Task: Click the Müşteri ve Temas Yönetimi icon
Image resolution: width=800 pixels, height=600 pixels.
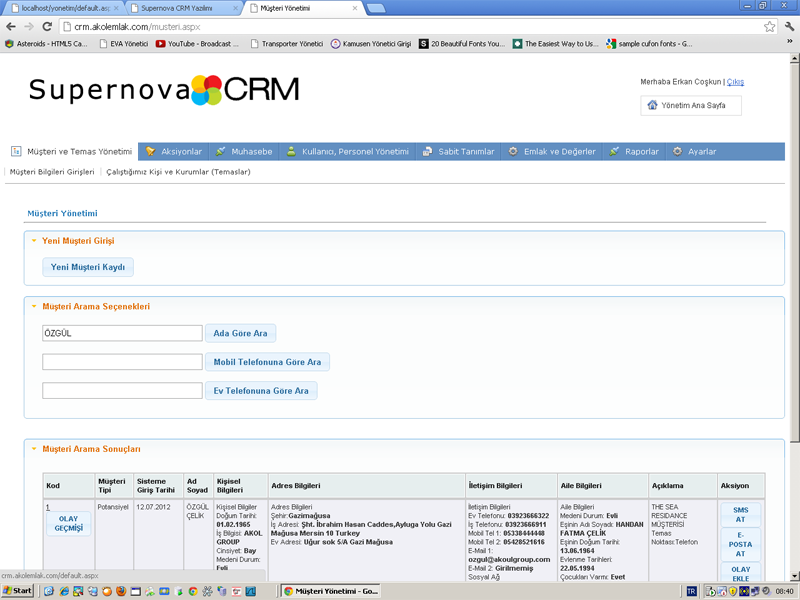Action: [x=16, y=151]
